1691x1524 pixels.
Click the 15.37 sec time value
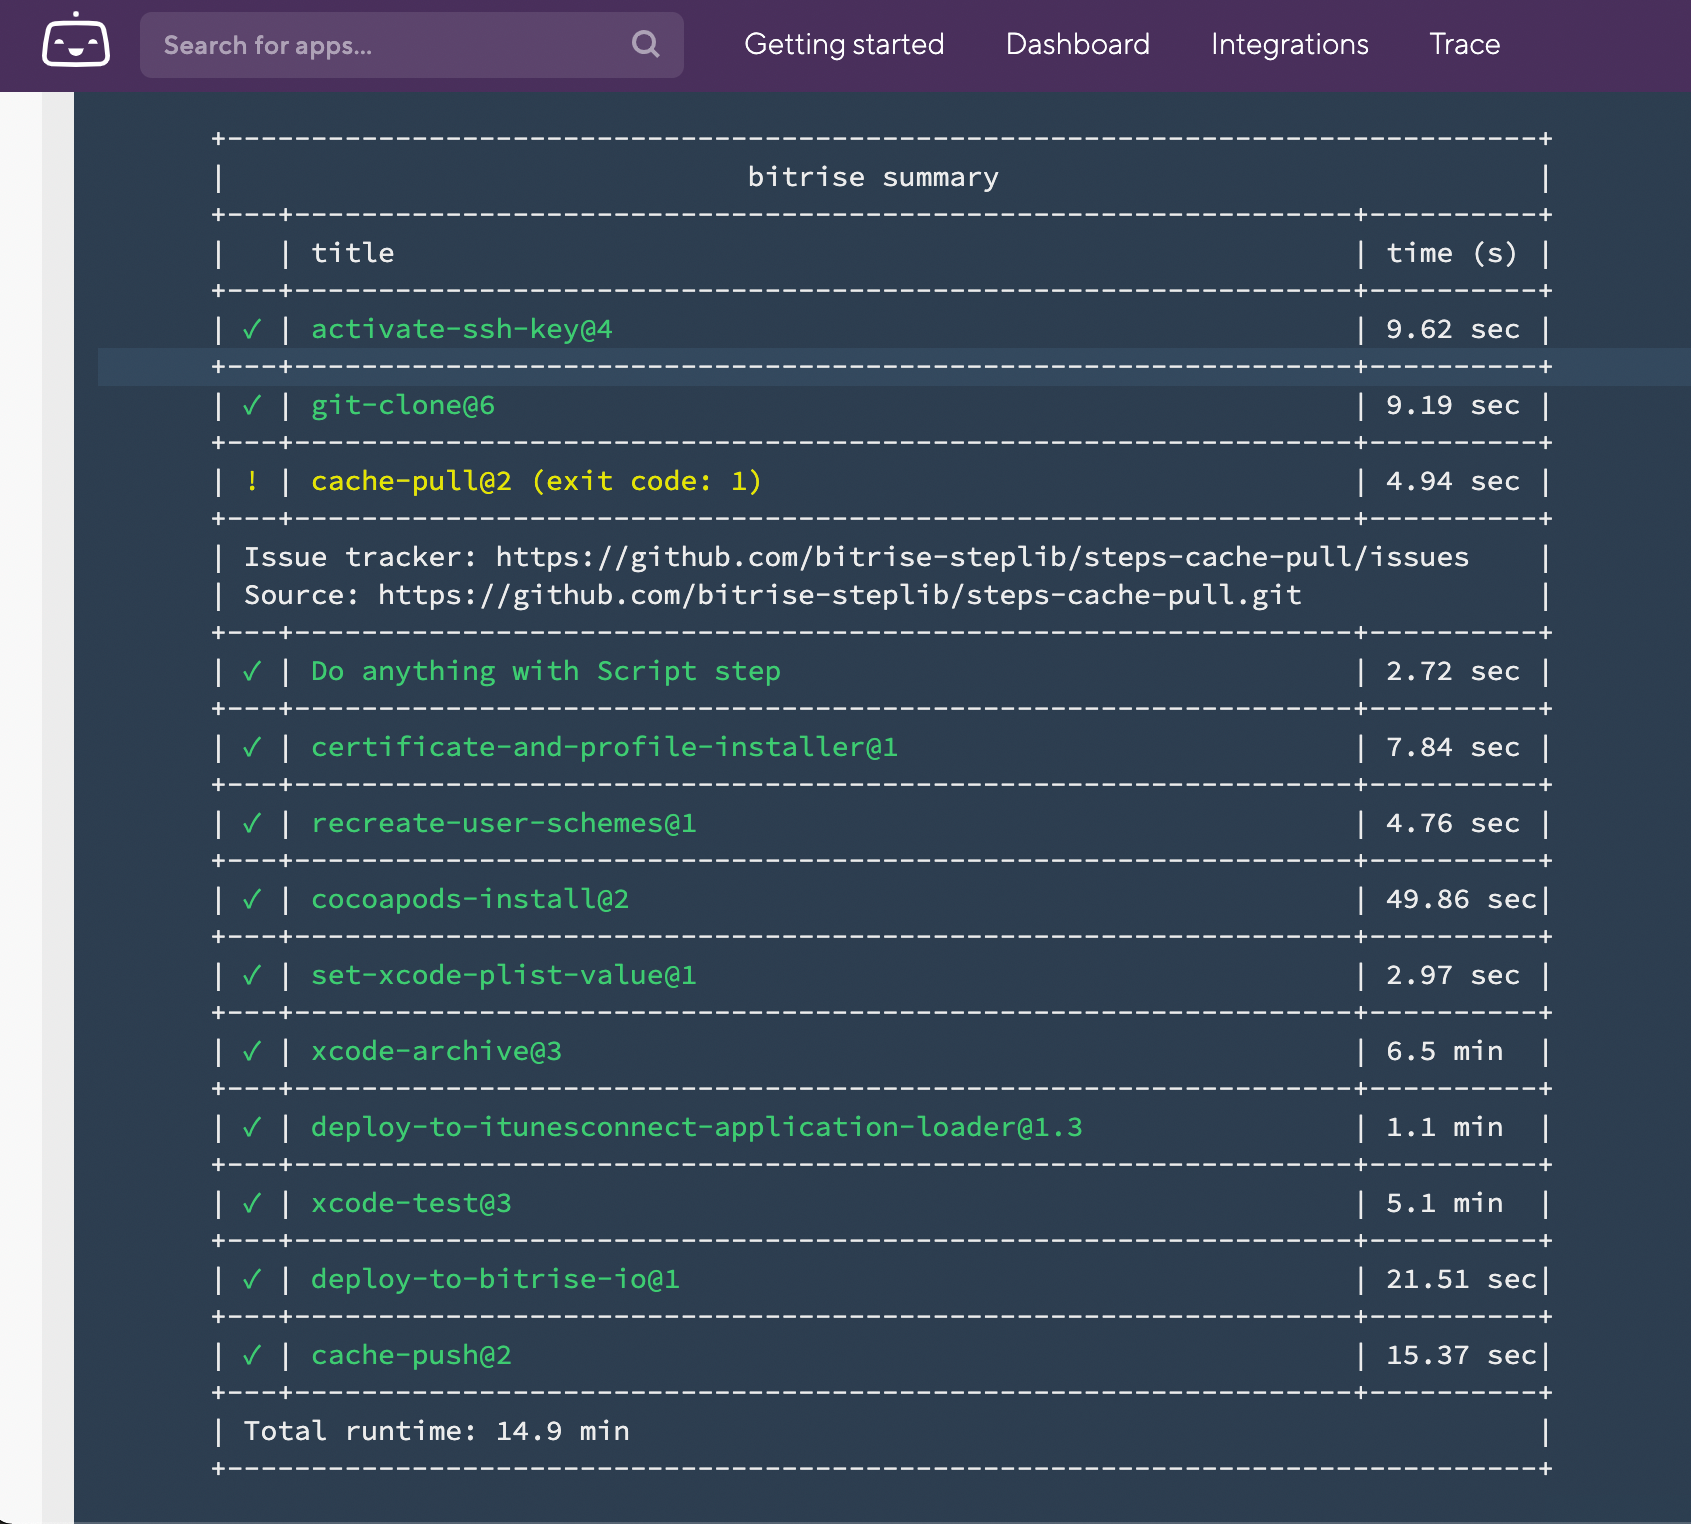[x=1461, y=1355]
